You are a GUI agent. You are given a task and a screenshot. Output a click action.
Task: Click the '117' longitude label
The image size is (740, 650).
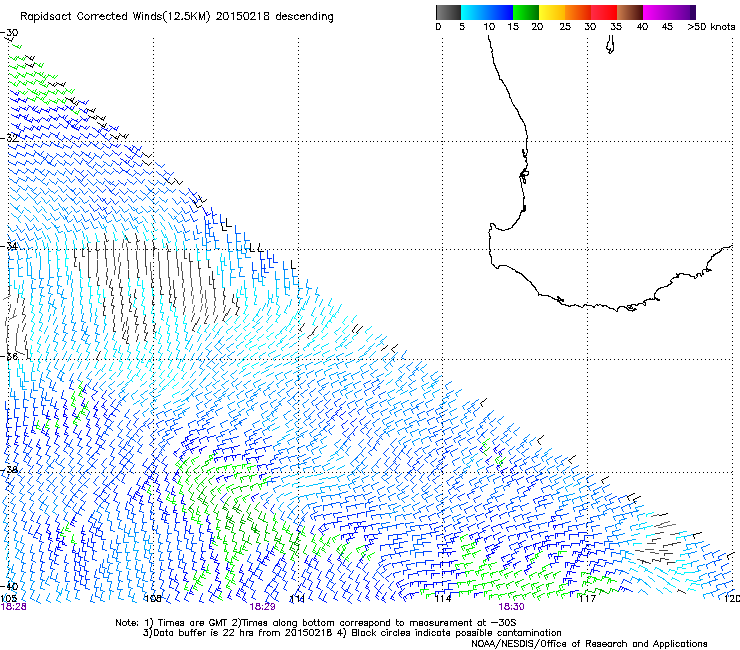587,599
